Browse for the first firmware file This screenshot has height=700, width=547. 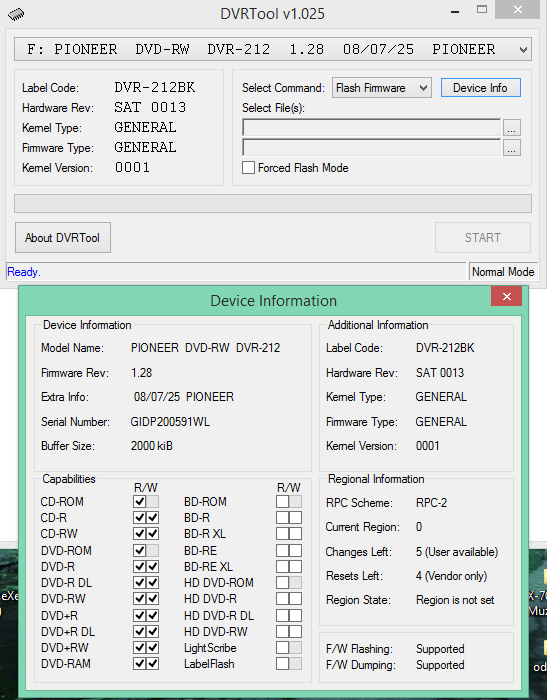512,128
